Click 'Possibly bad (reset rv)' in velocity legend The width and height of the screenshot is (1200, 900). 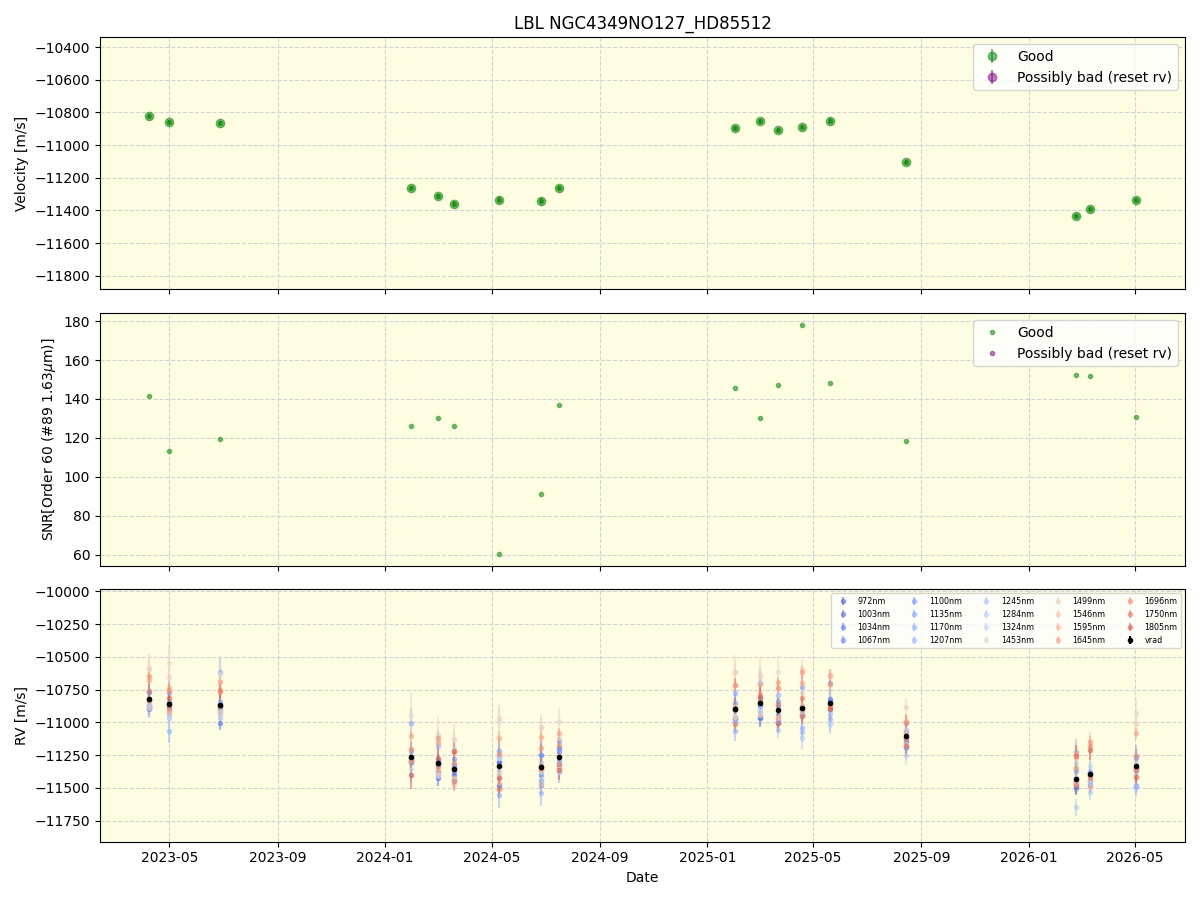pos(1094,77)
